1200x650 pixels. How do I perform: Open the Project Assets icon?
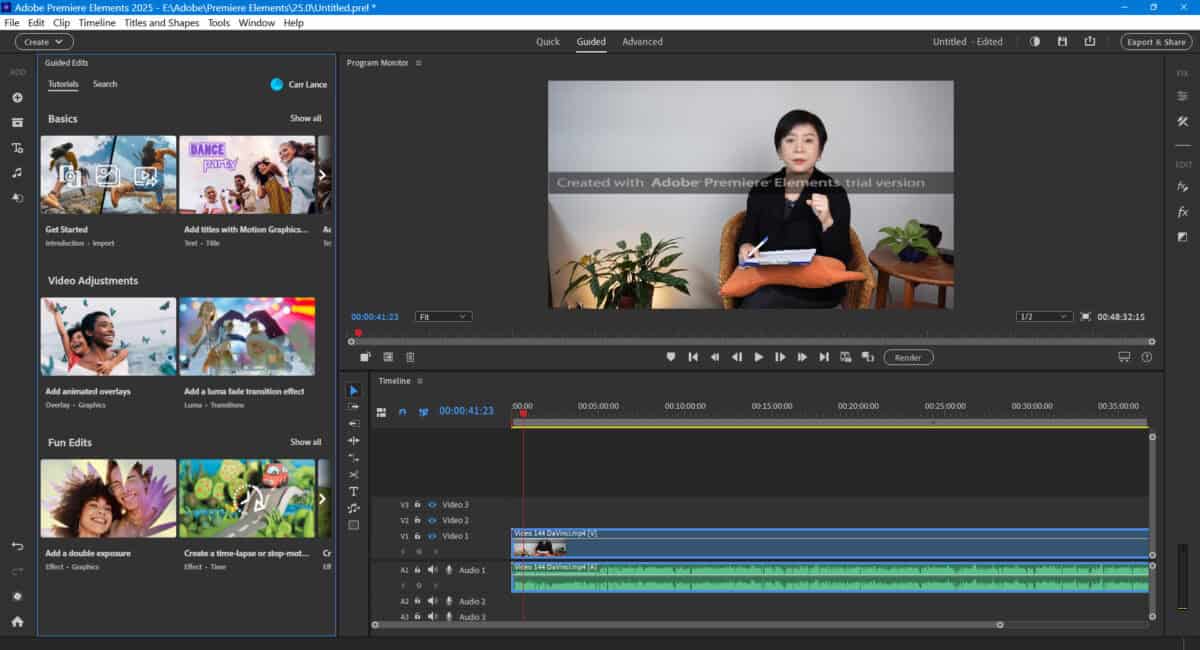point(17,122)
